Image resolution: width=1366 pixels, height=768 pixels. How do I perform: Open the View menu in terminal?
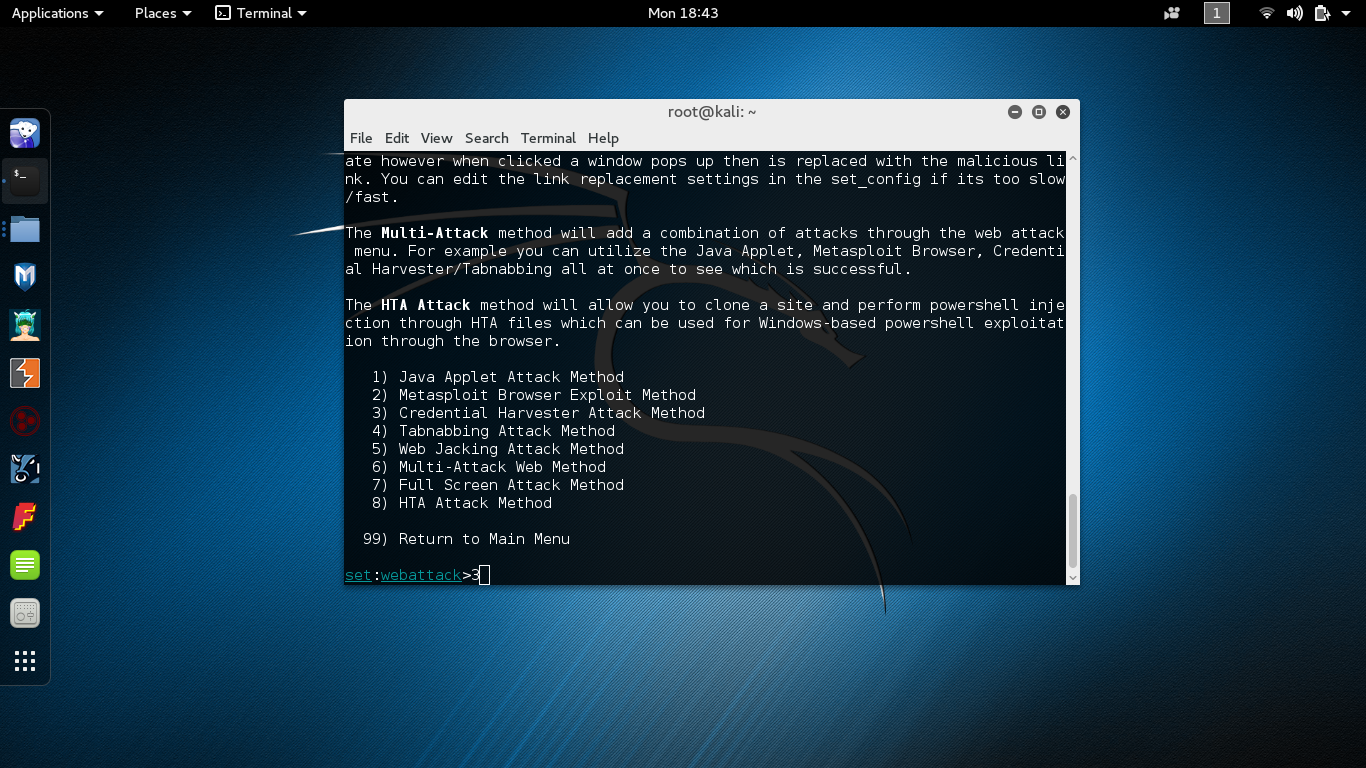436,138
